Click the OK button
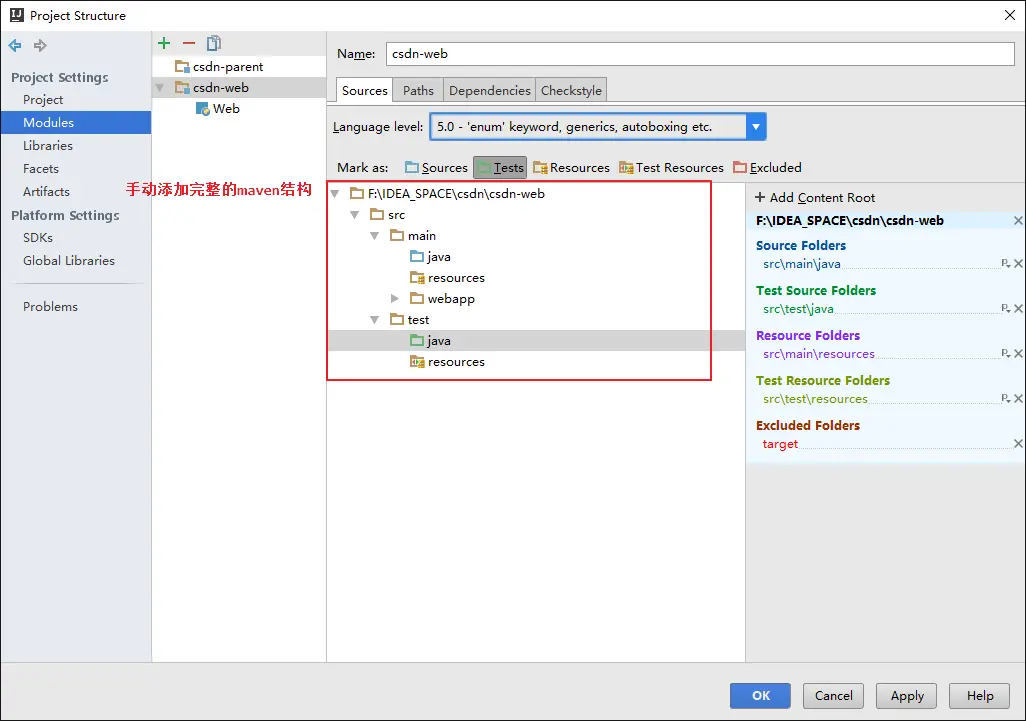Viewport: 1026px width, 721px height. [x=760, y=695]
